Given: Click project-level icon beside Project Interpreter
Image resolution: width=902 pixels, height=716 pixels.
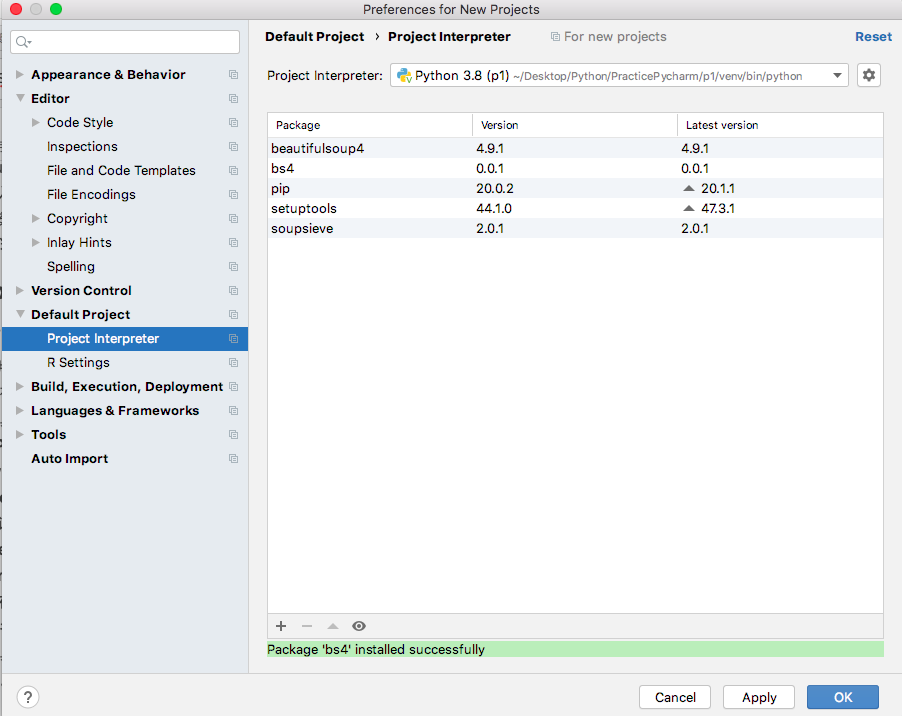Looking at the screenshot, I should coord(233,339).
